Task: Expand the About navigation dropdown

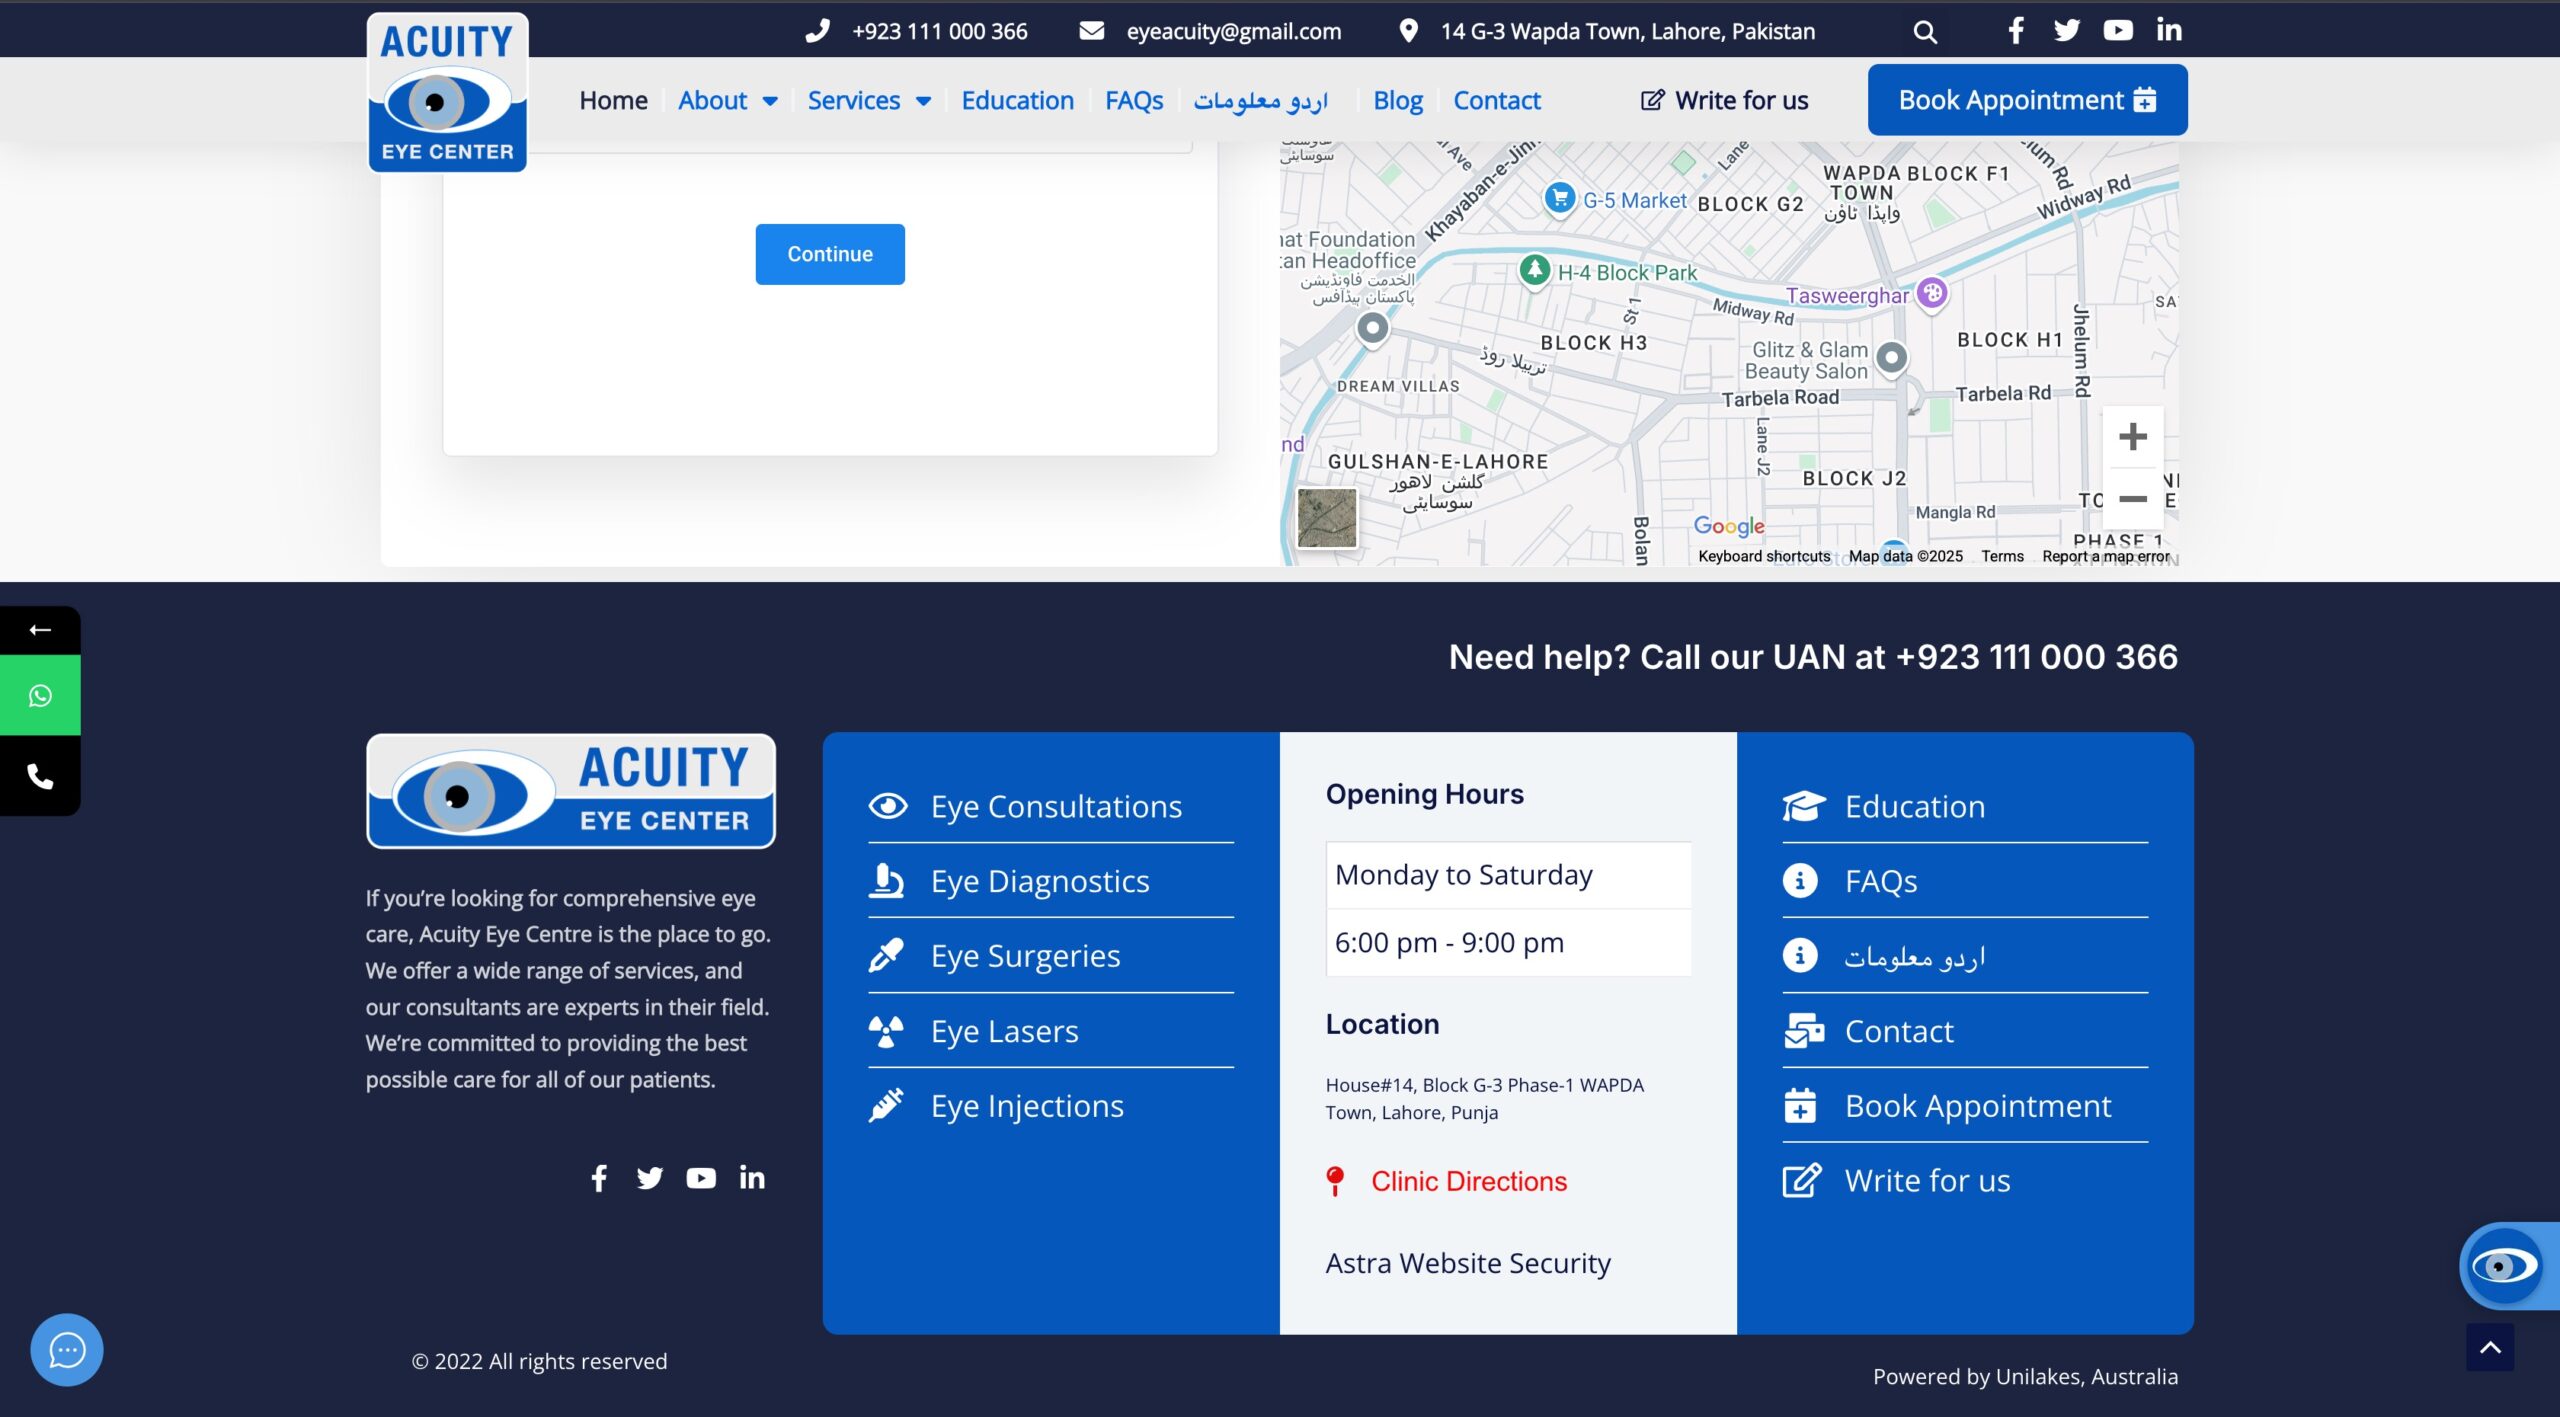Action: (727, 100)
